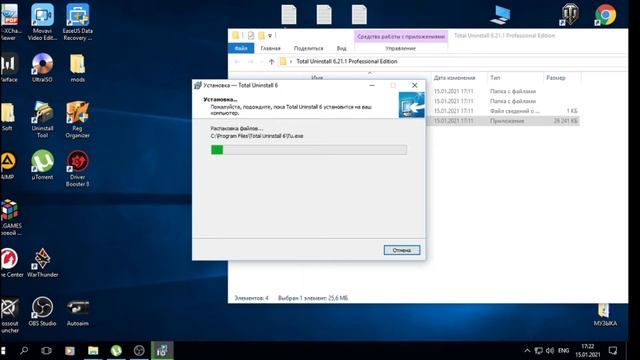The height and width of the screenshot is (360, 640).
Task: Select Средства работы с приложениями tab
Action: (x=401, y=36)
